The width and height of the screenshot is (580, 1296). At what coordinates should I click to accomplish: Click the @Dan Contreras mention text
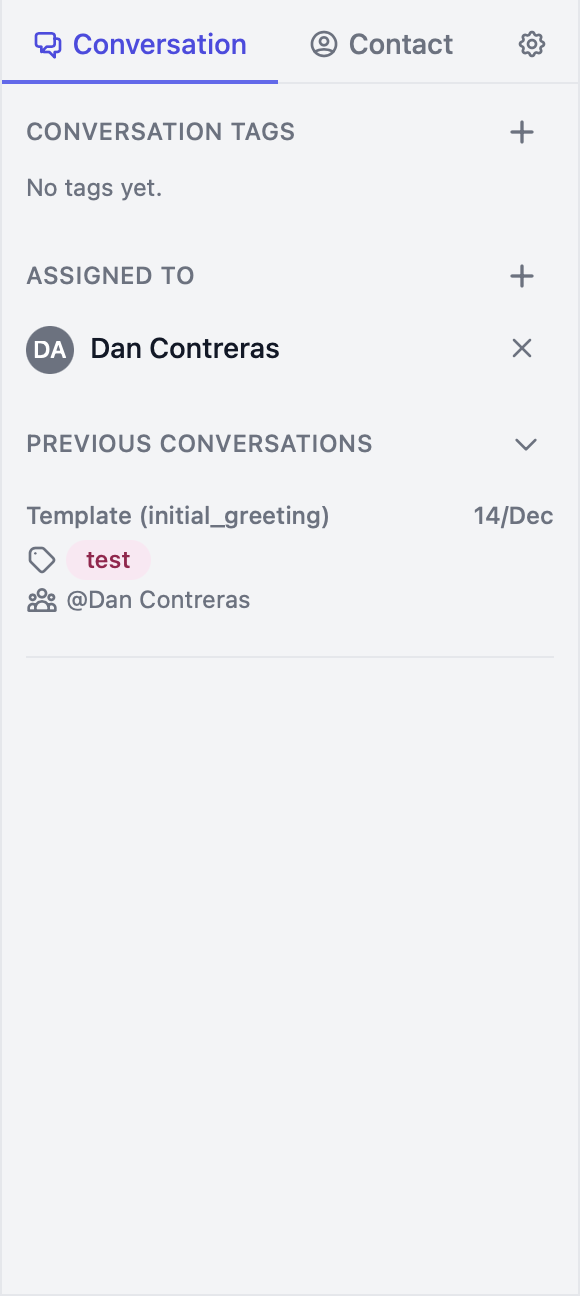pyautogui.click(x=160, y=599)
